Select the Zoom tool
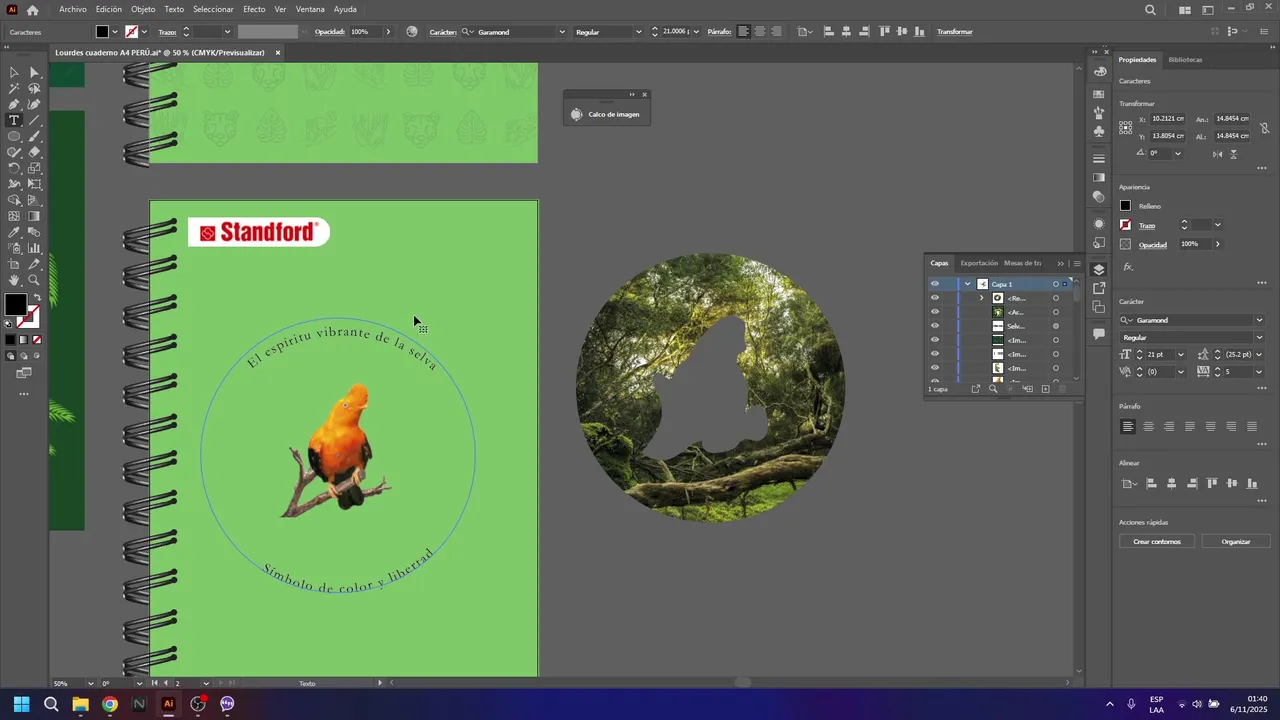 34,280
